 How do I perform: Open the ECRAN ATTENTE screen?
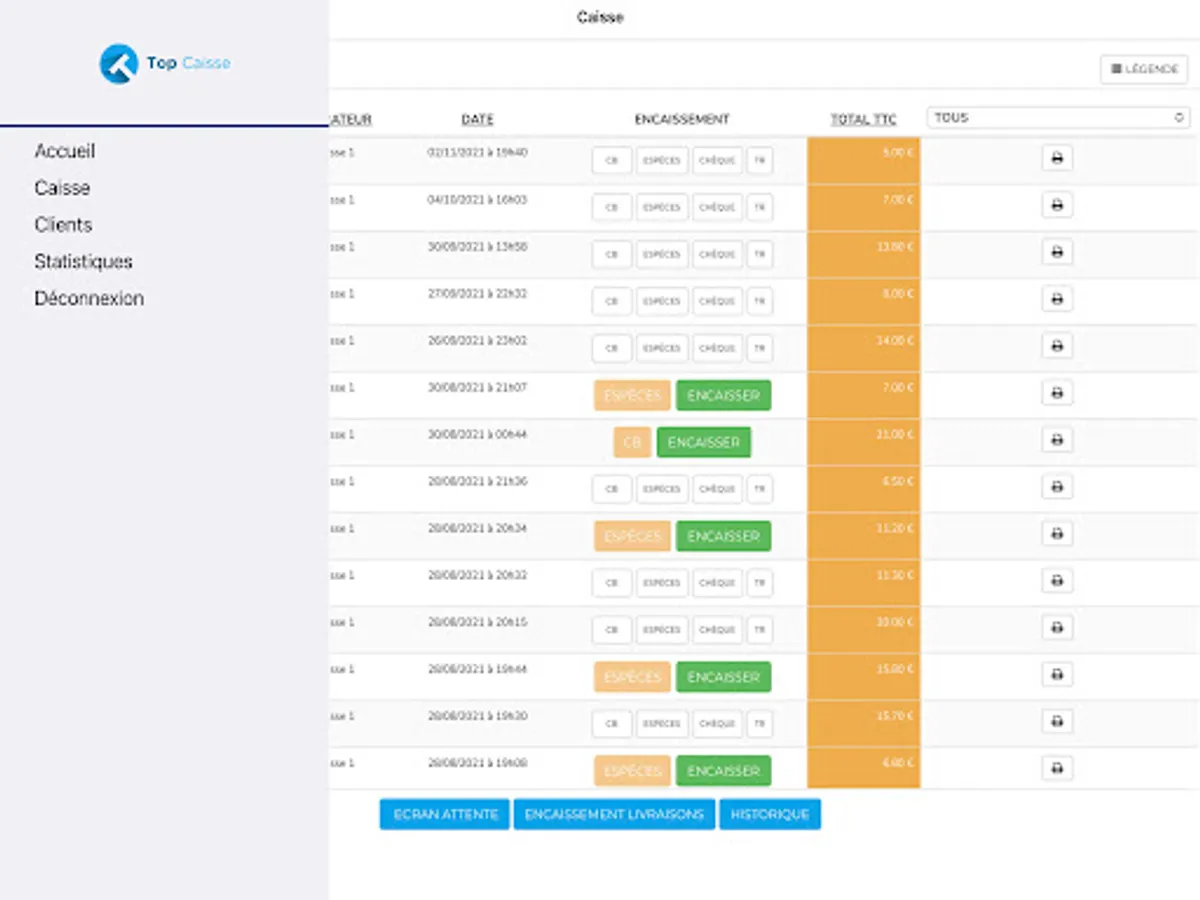[445, 815]
